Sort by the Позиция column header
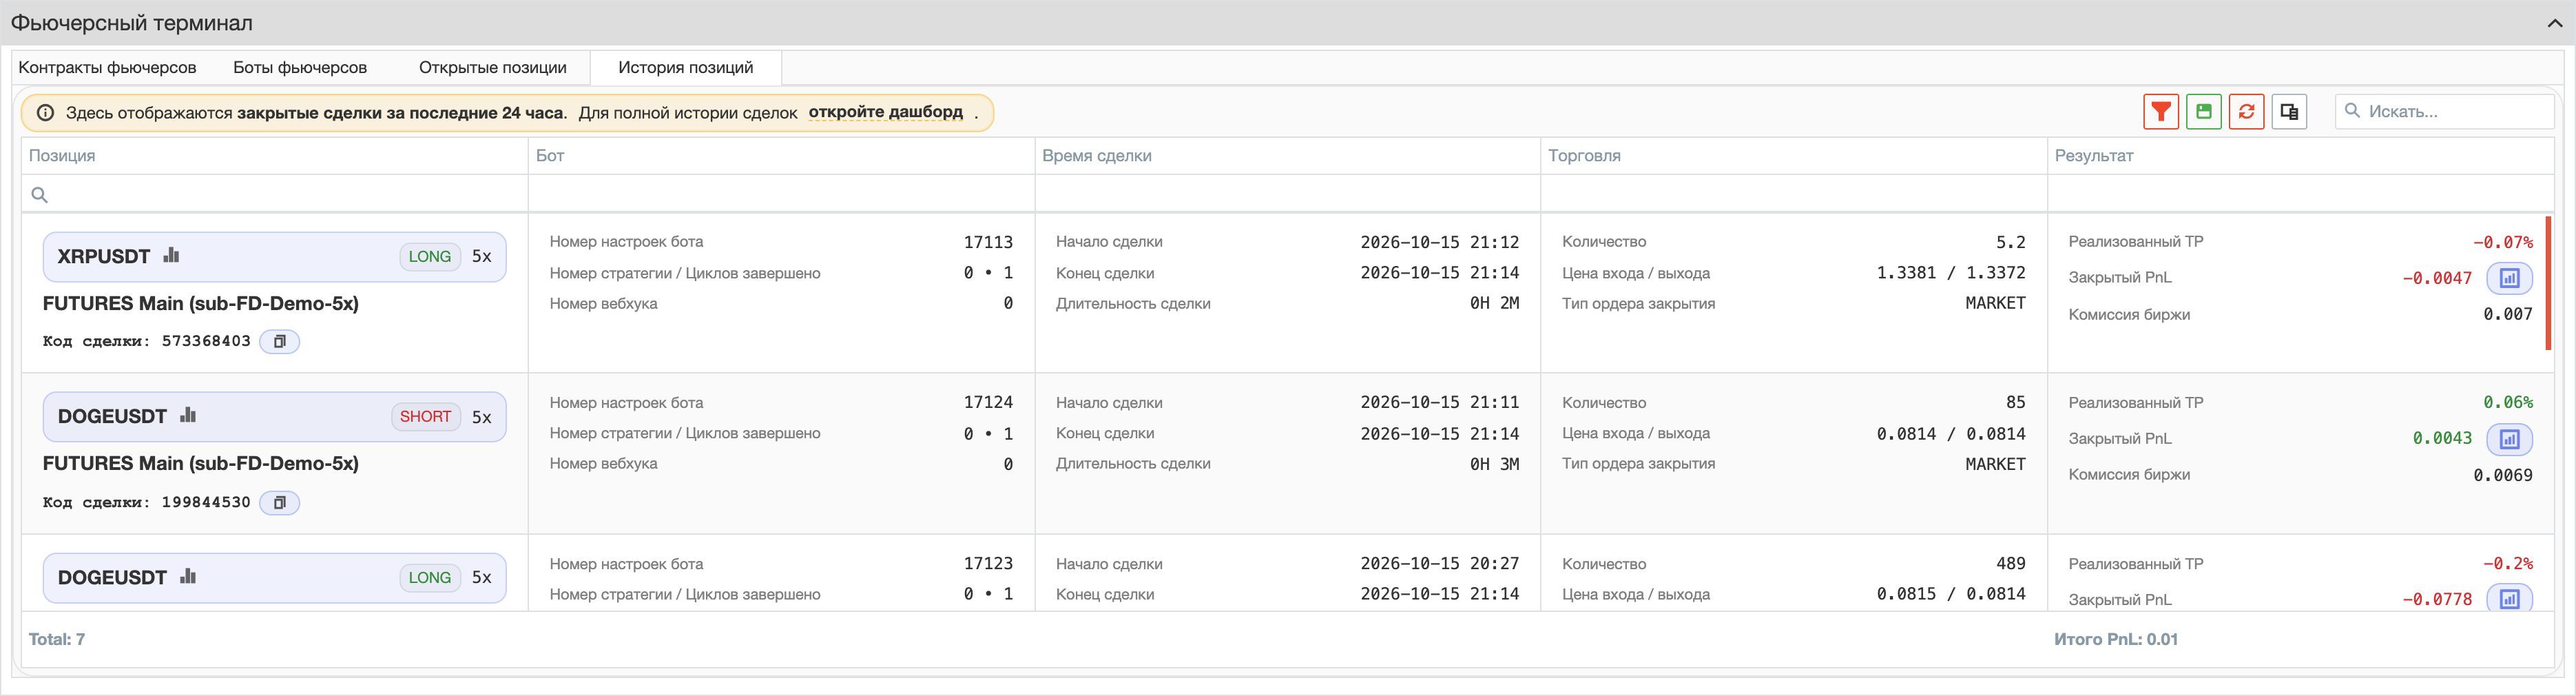Screen dimensions: 2576x696 (x=275, y=155)
